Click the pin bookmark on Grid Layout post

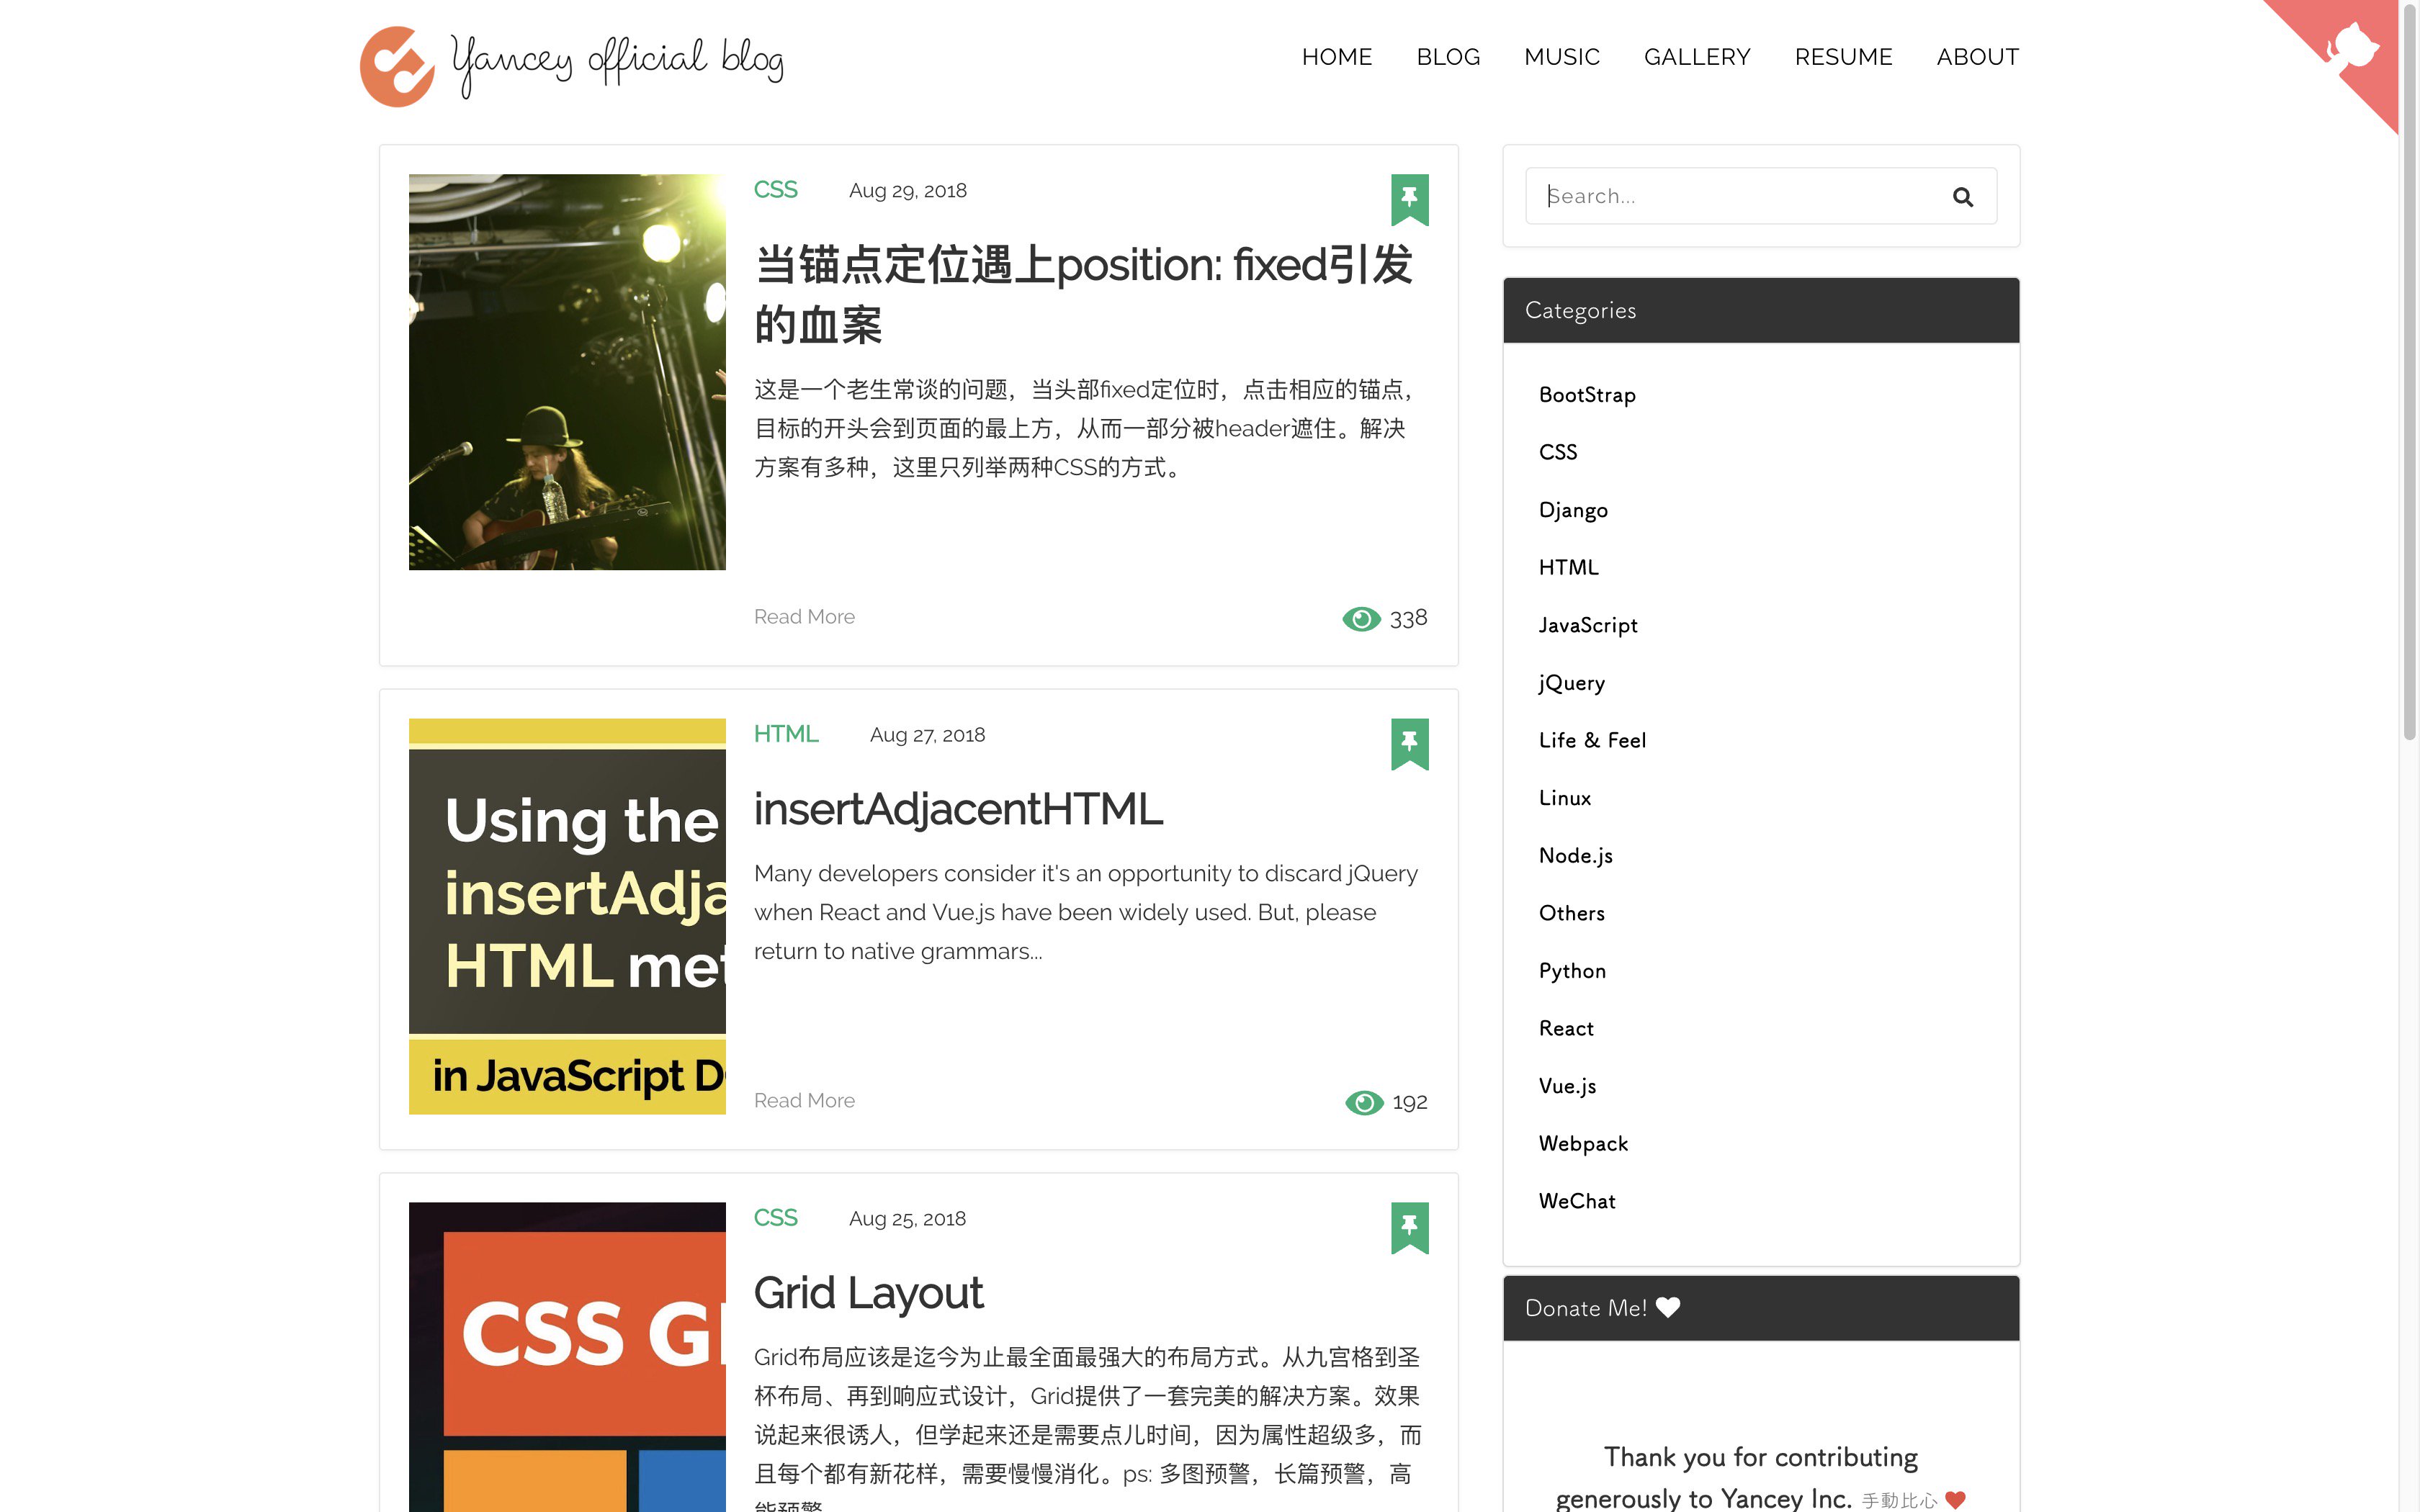coord(1409,1228)
